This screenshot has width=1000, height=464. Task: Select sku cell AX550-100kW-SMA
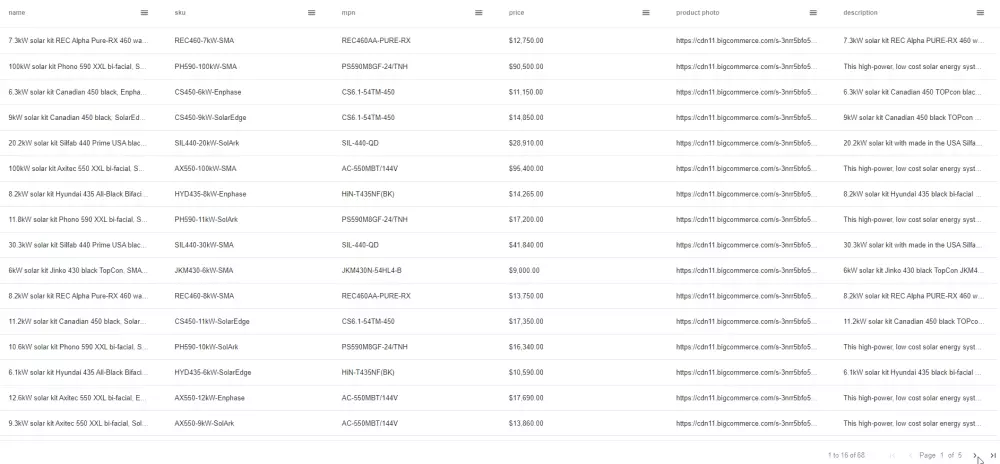coord(205,168)
